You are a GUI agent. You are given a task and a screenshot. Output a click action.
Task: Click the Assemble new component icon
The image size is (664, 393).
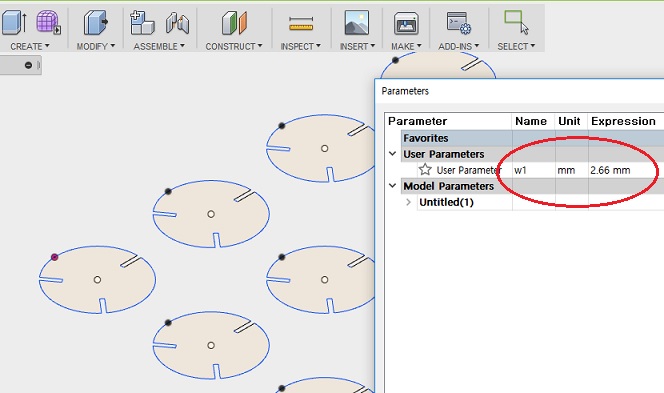tap(142, 22)
